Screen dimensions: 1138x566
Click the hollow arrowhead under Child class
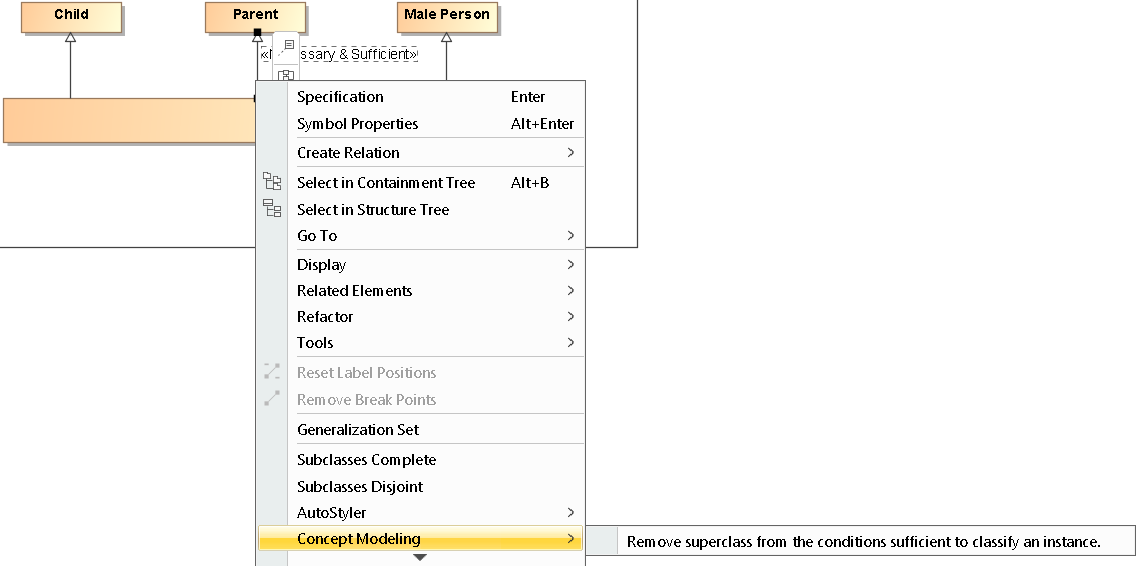[71, 37]
